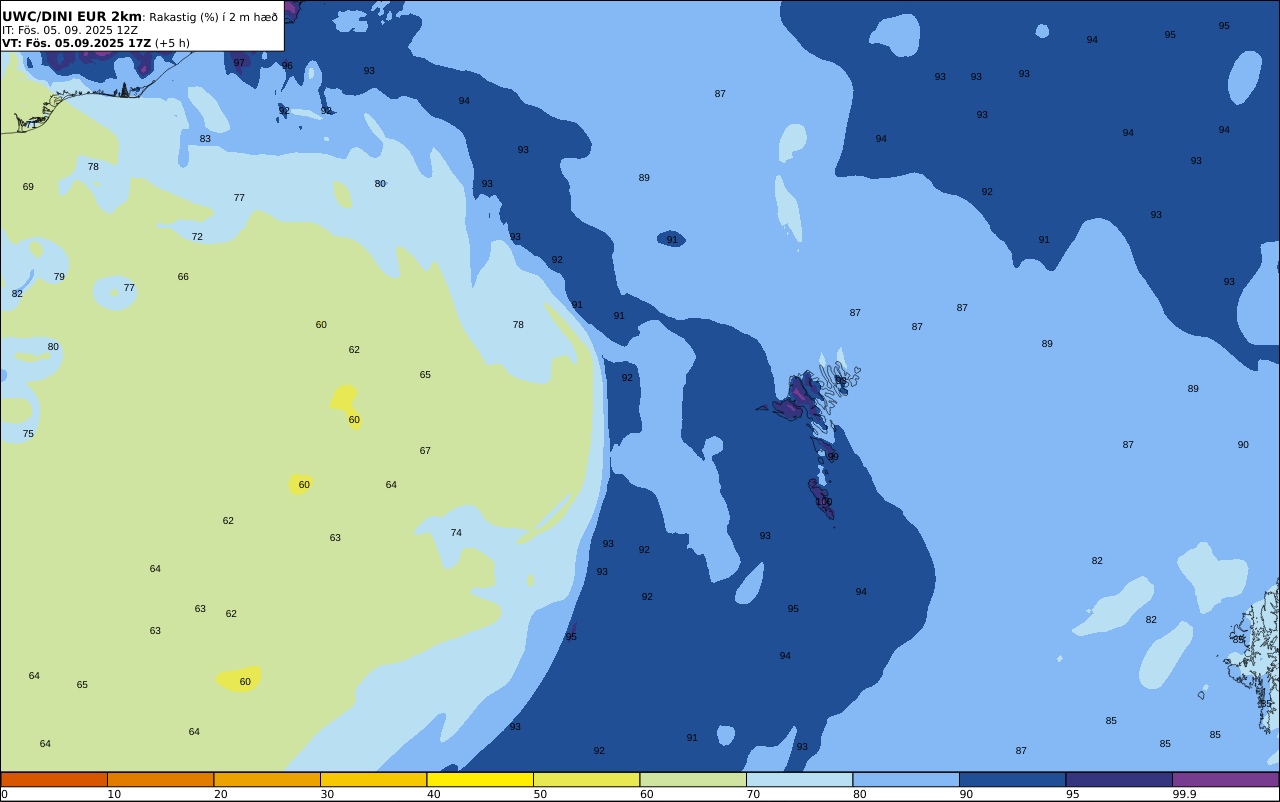Click the '70' legend scale label
Viewport: 1280px width, 802px height.
[753, 794]
